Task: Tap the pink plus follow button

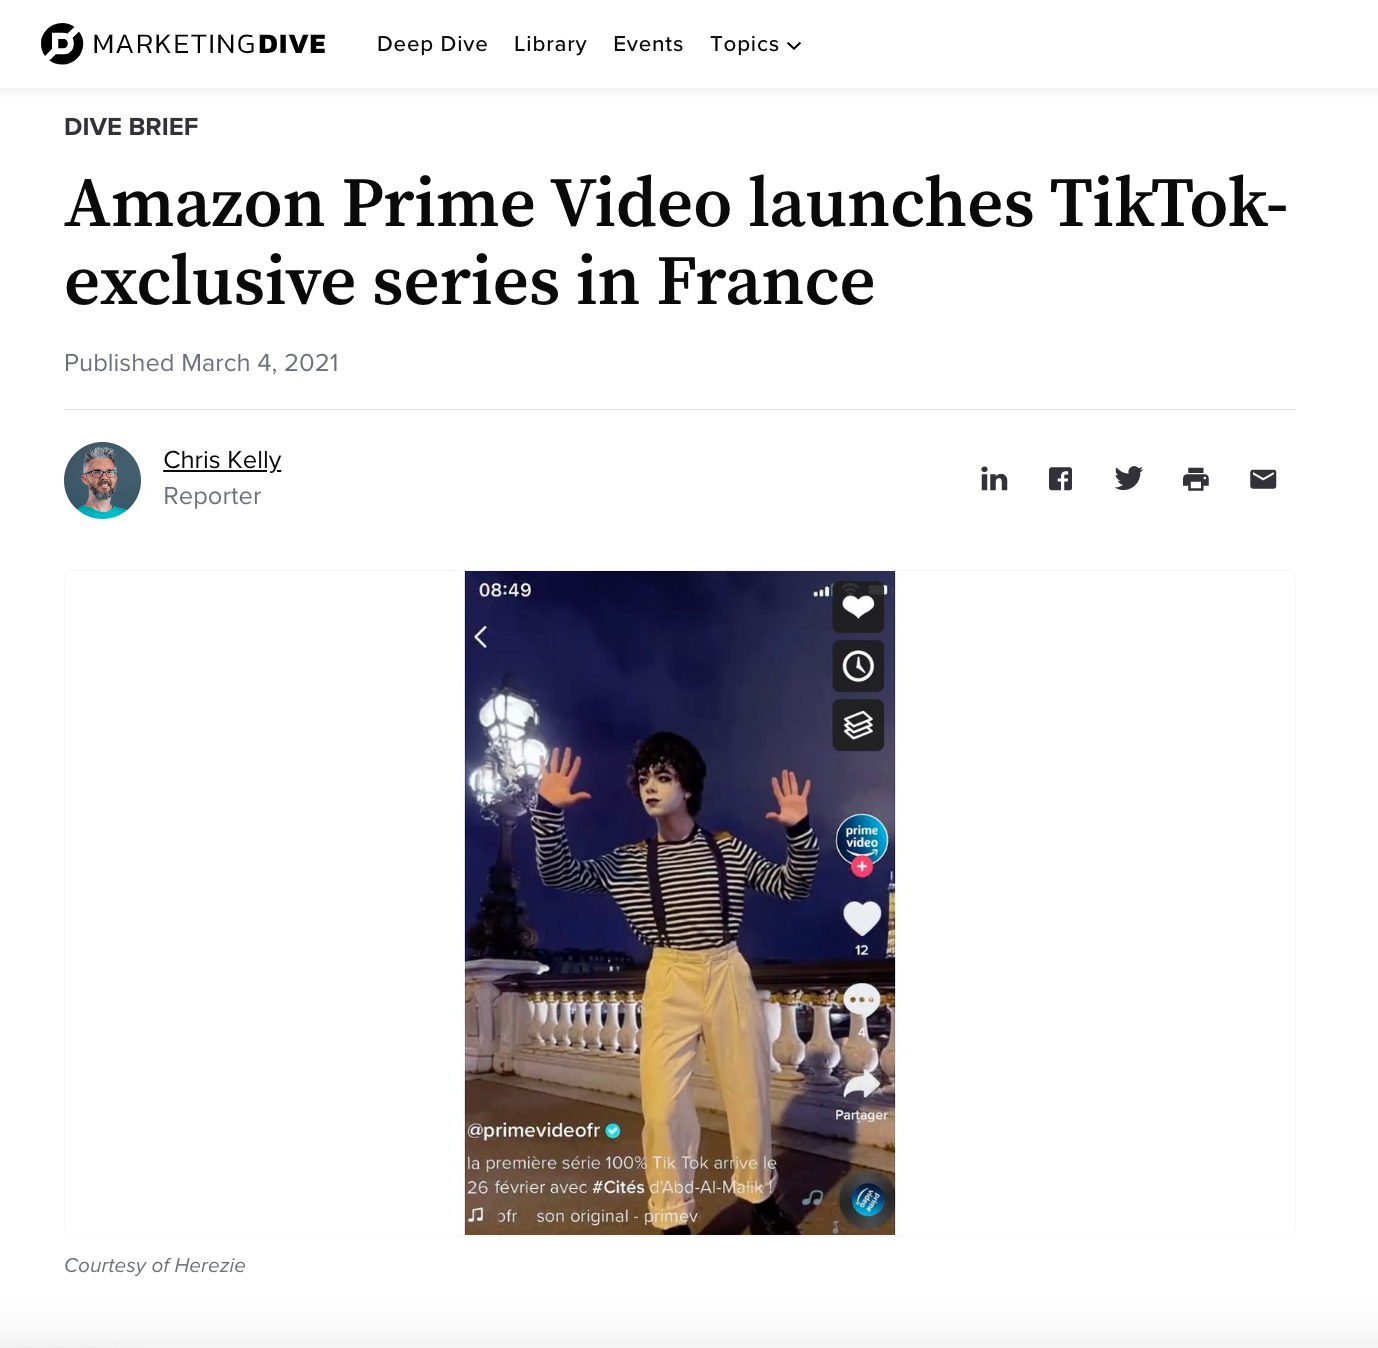Action: tap(862, 867)
